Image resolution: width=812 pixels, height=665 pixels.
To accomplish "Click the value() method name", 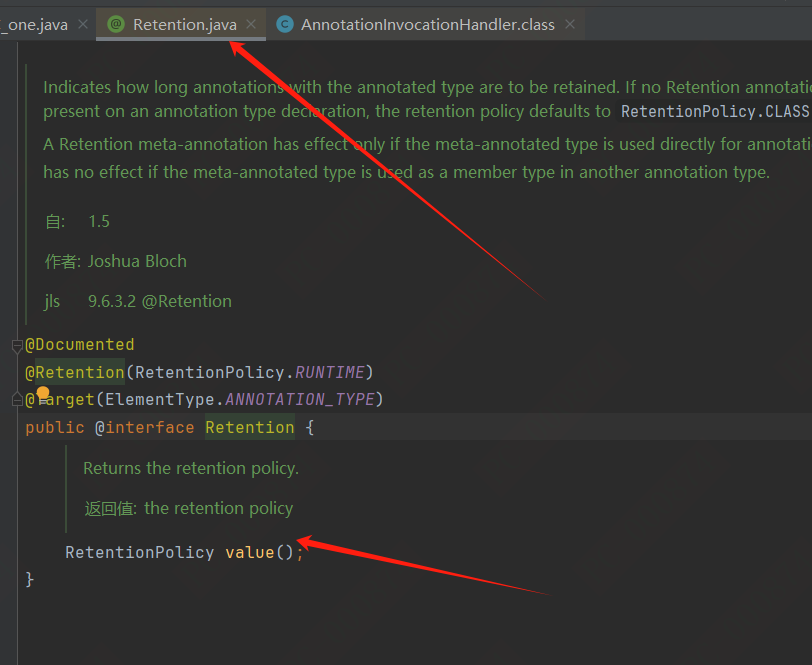I will 250,553.
